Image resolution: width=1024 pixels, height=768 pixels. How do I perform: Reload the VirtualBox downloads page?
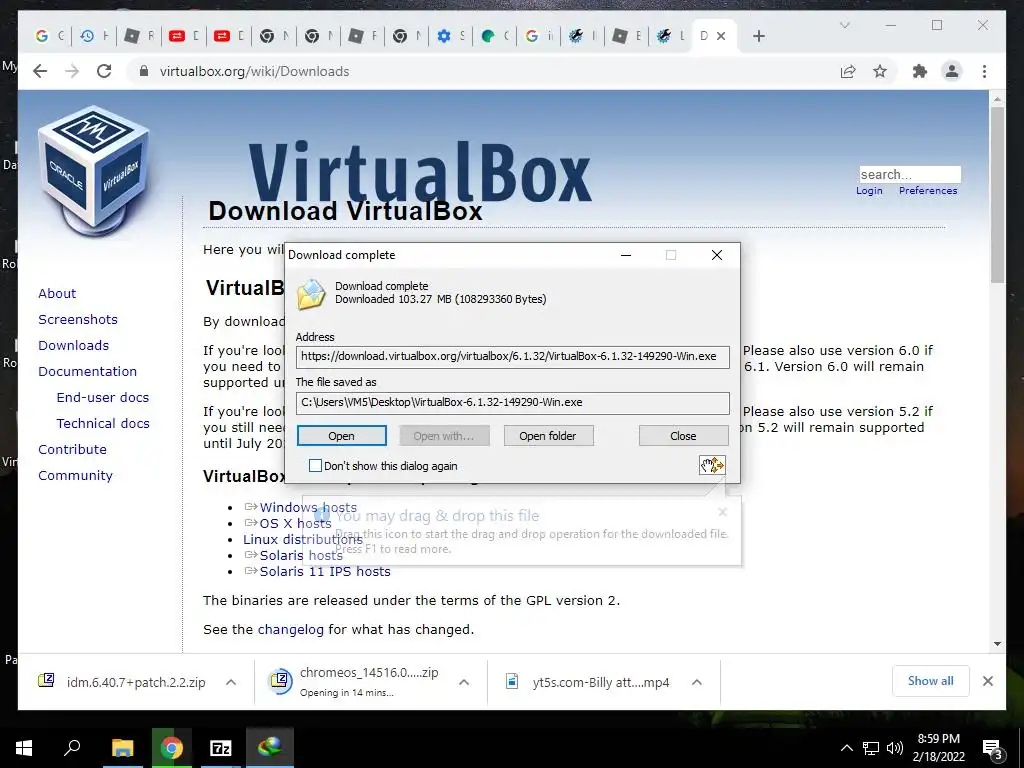tap(104, 71)
